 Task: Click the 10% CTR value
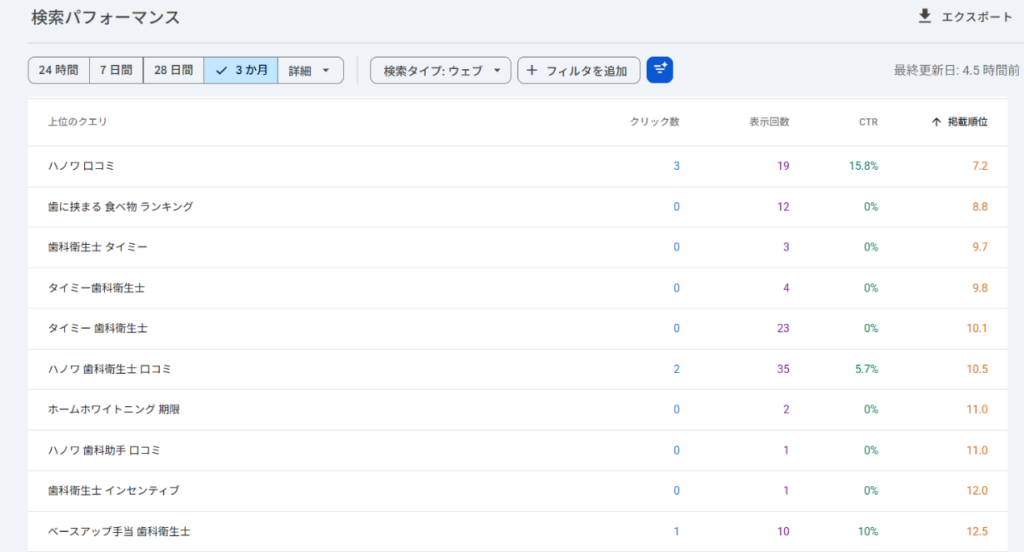click(868, 532)
